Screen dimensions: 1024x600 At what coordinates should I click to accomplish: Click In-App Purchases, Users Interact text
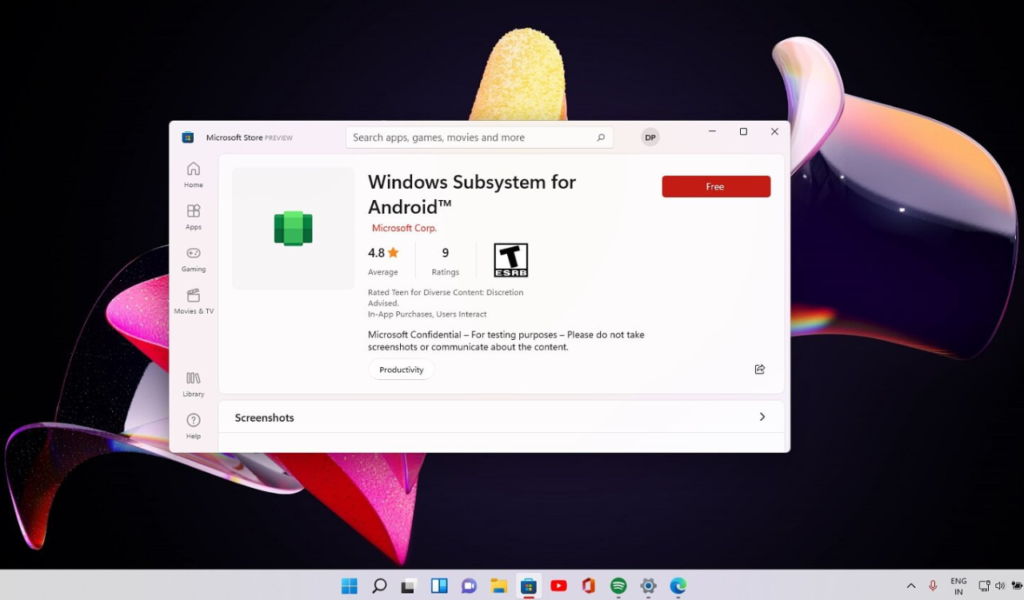(x=427, y=314)
